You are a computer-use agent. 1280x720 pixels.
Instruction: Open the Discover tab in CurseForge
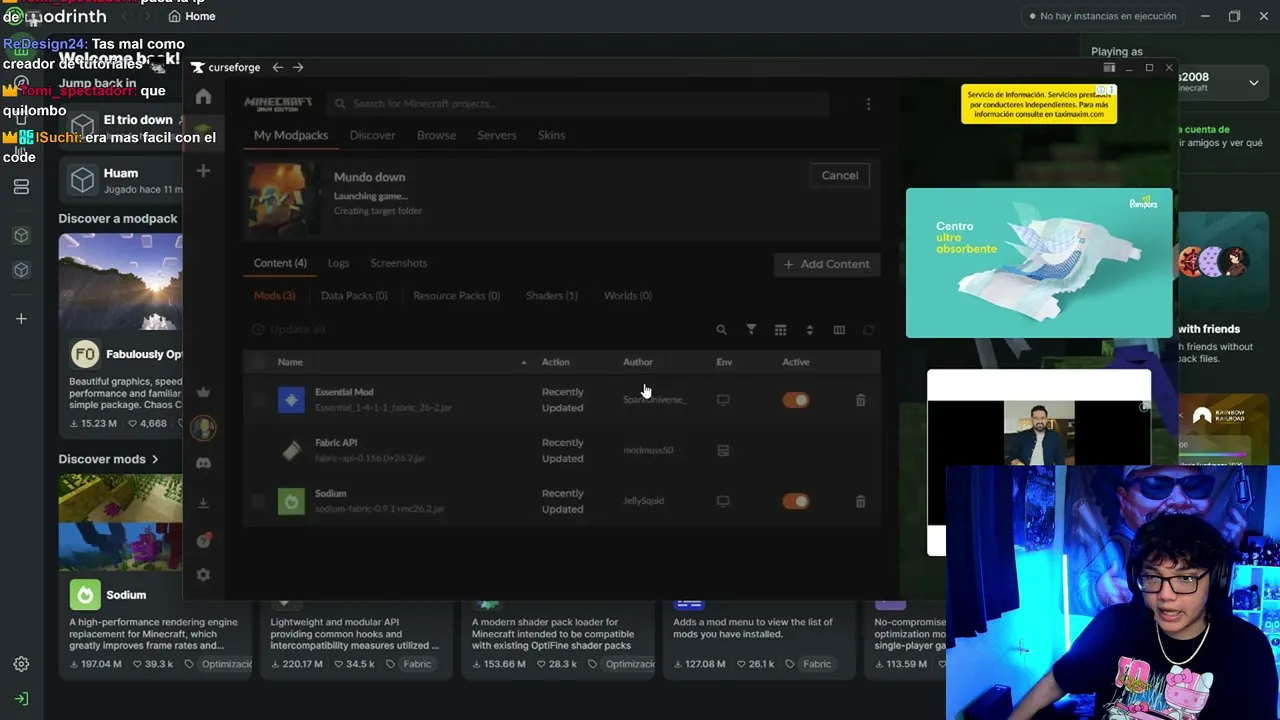[x=372, y=135]
